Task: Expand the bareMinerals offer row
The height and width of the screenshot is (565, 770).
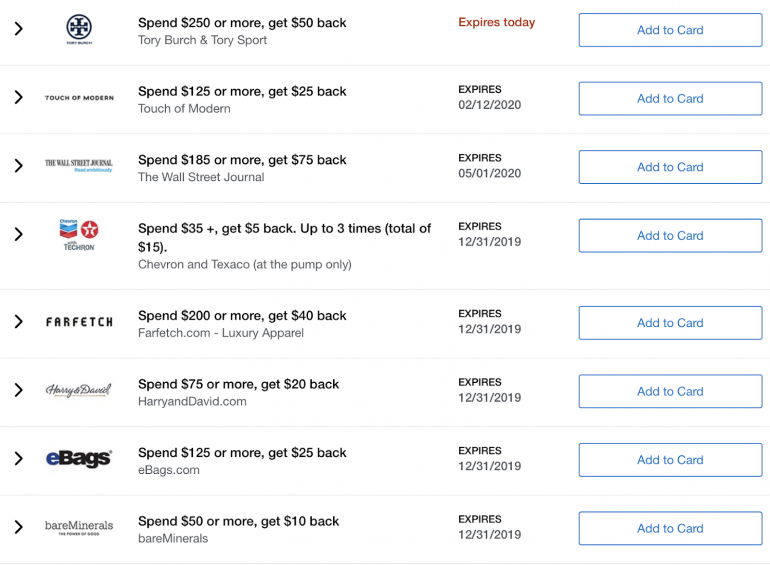Action: pyautogui.click(x=18, y=527)
